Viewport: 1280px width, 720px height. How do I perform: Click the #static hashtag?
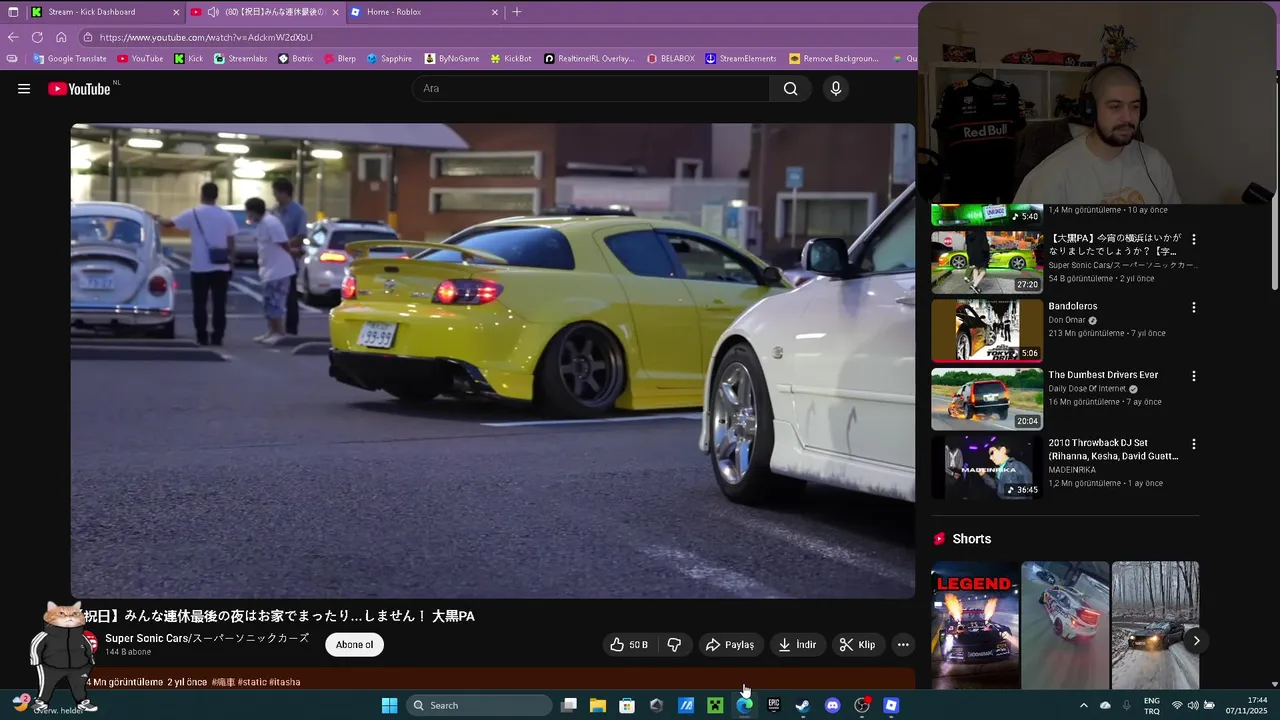(x=251, y=682)
